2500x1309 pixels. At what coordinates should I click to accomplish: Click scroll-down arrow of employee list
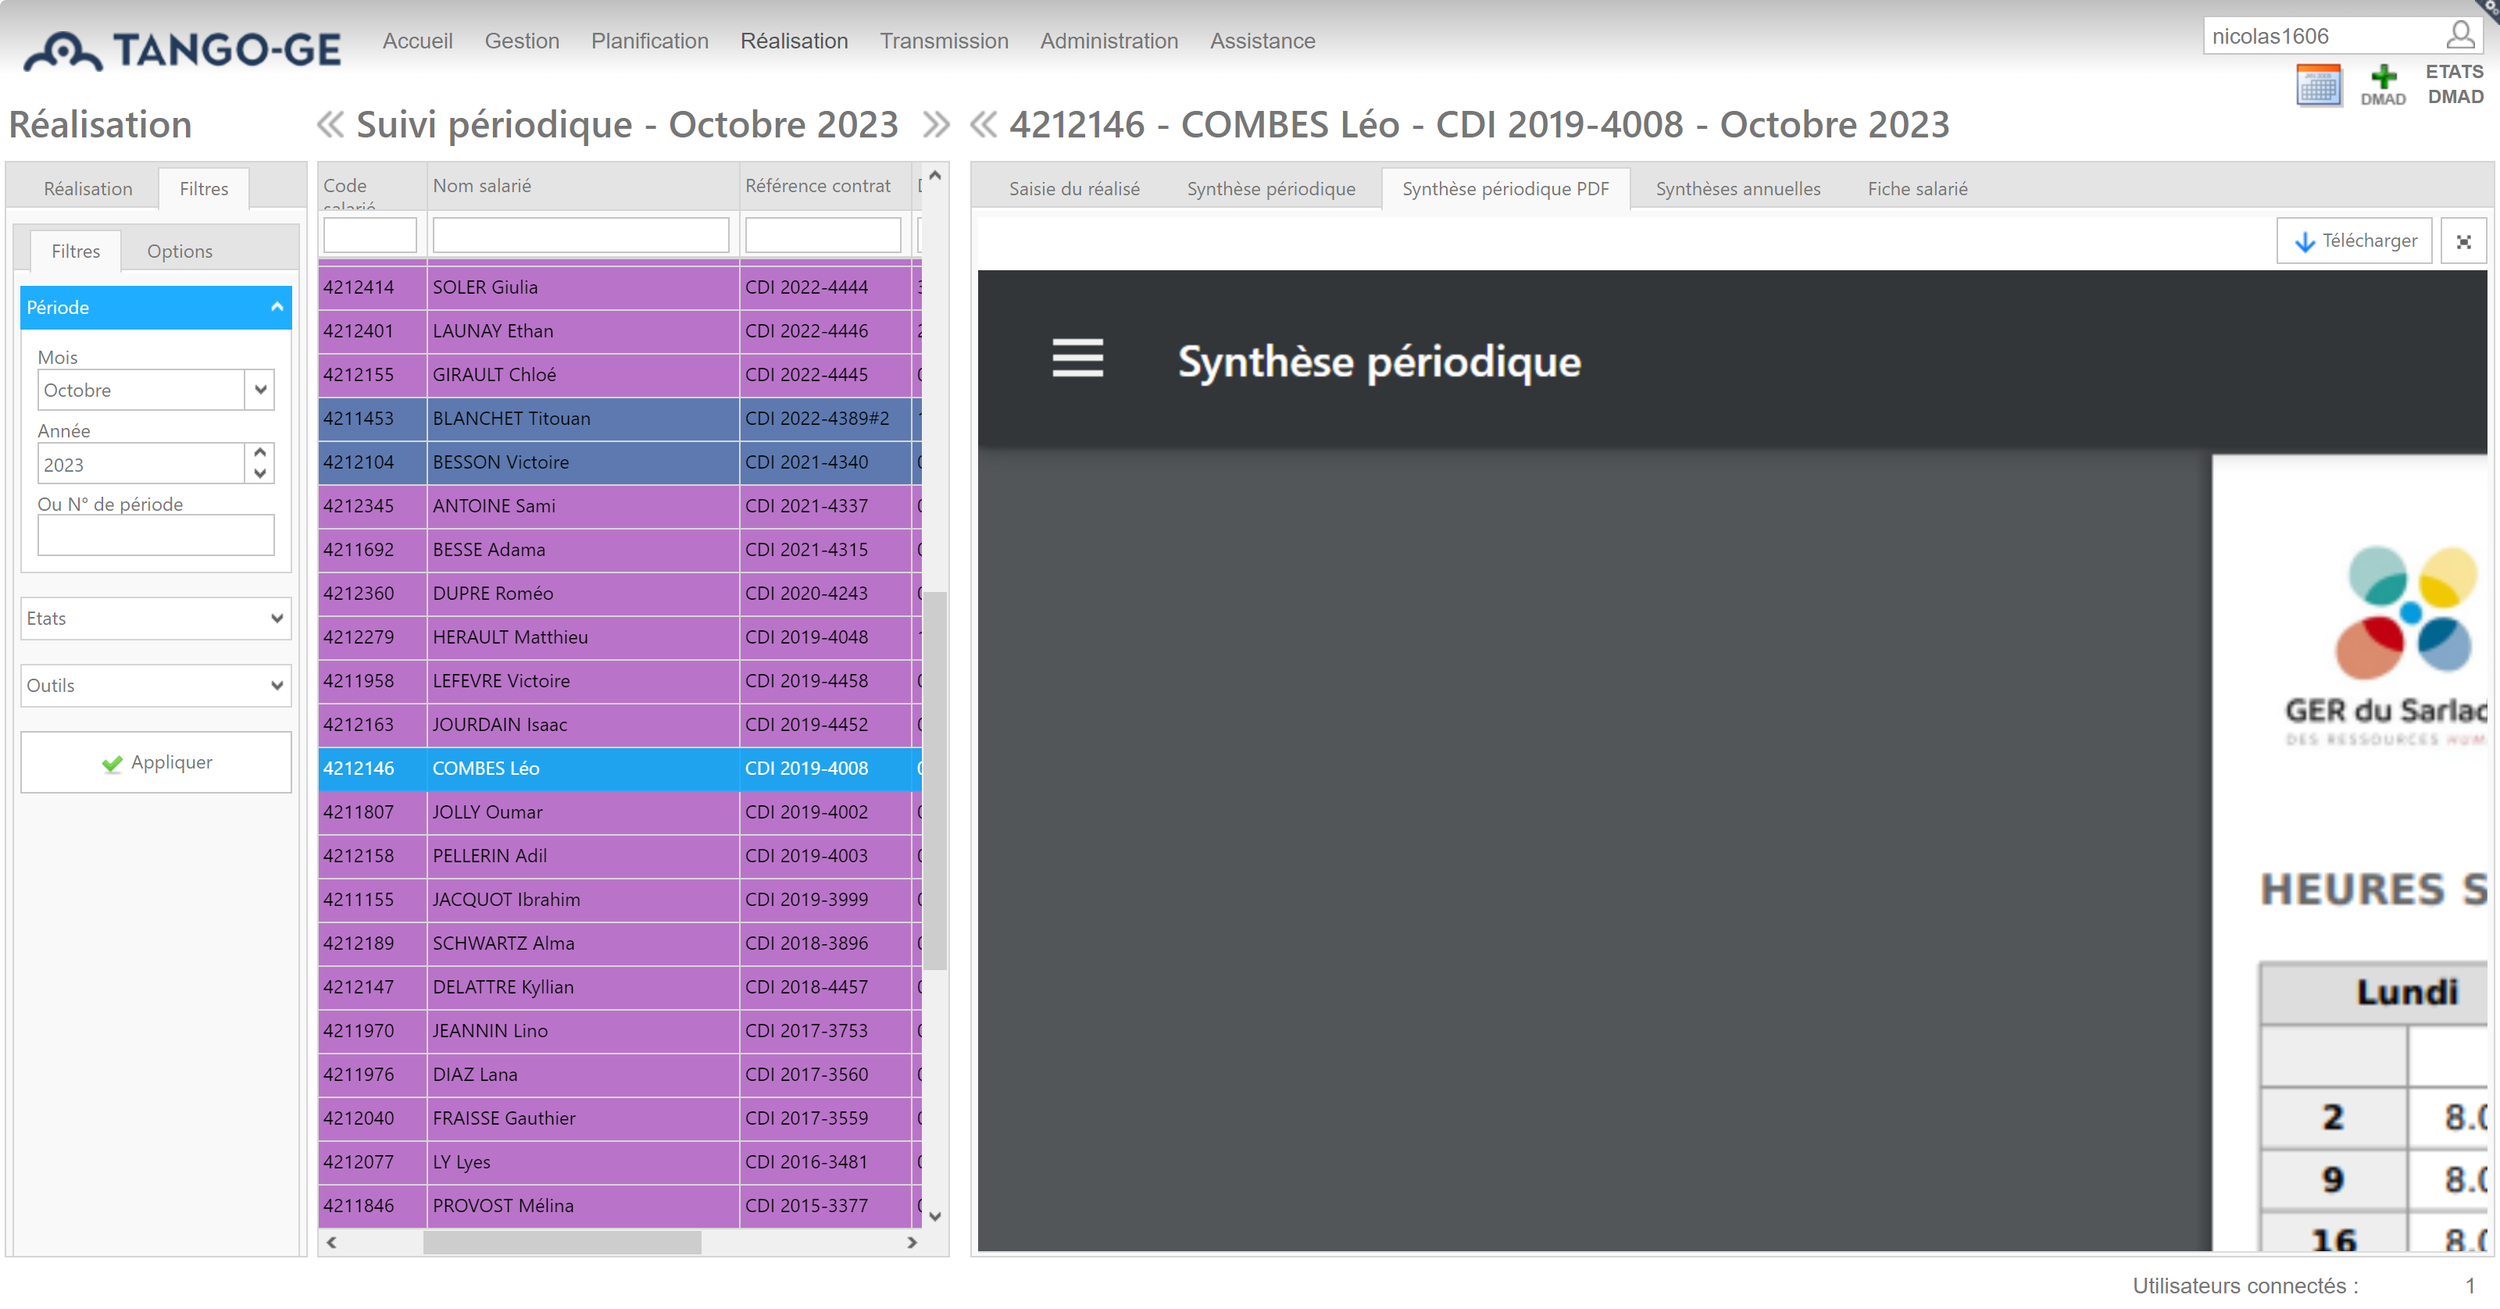(x=935, y=1217)
